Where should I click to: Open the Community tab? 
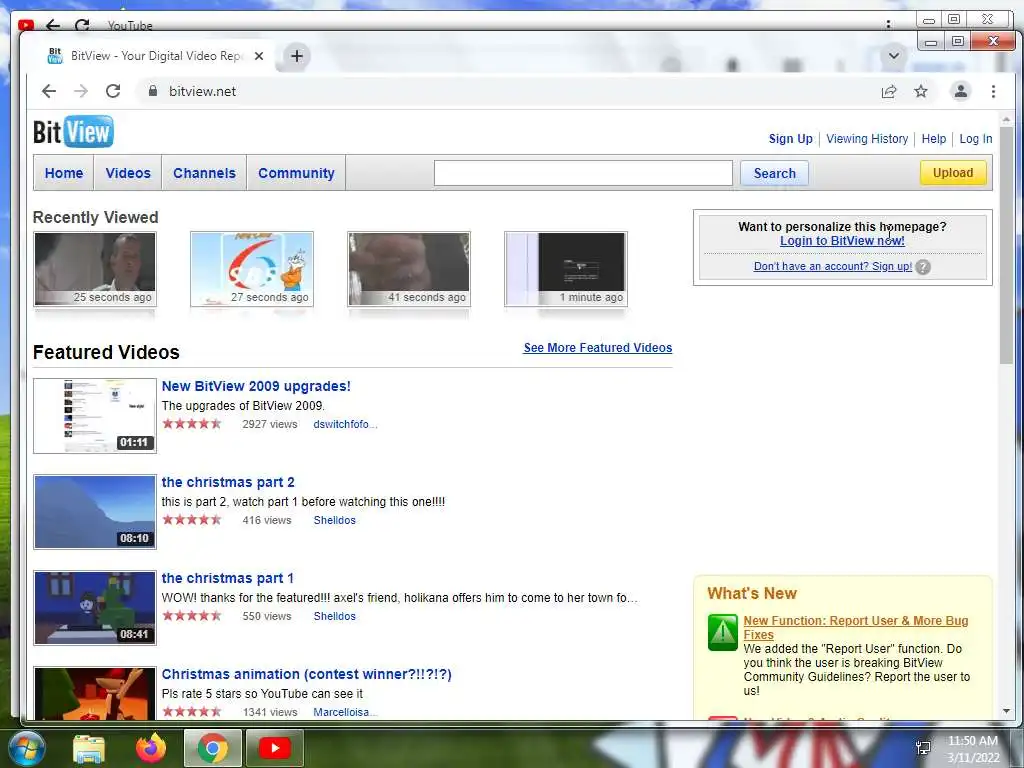tap(296, 173)
